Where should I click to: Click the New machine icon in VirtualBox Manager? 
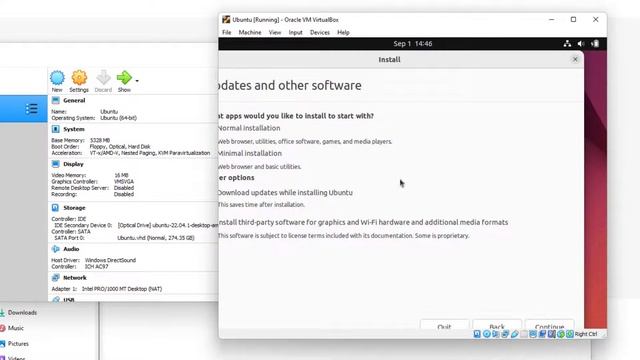[x=57, y=78]
